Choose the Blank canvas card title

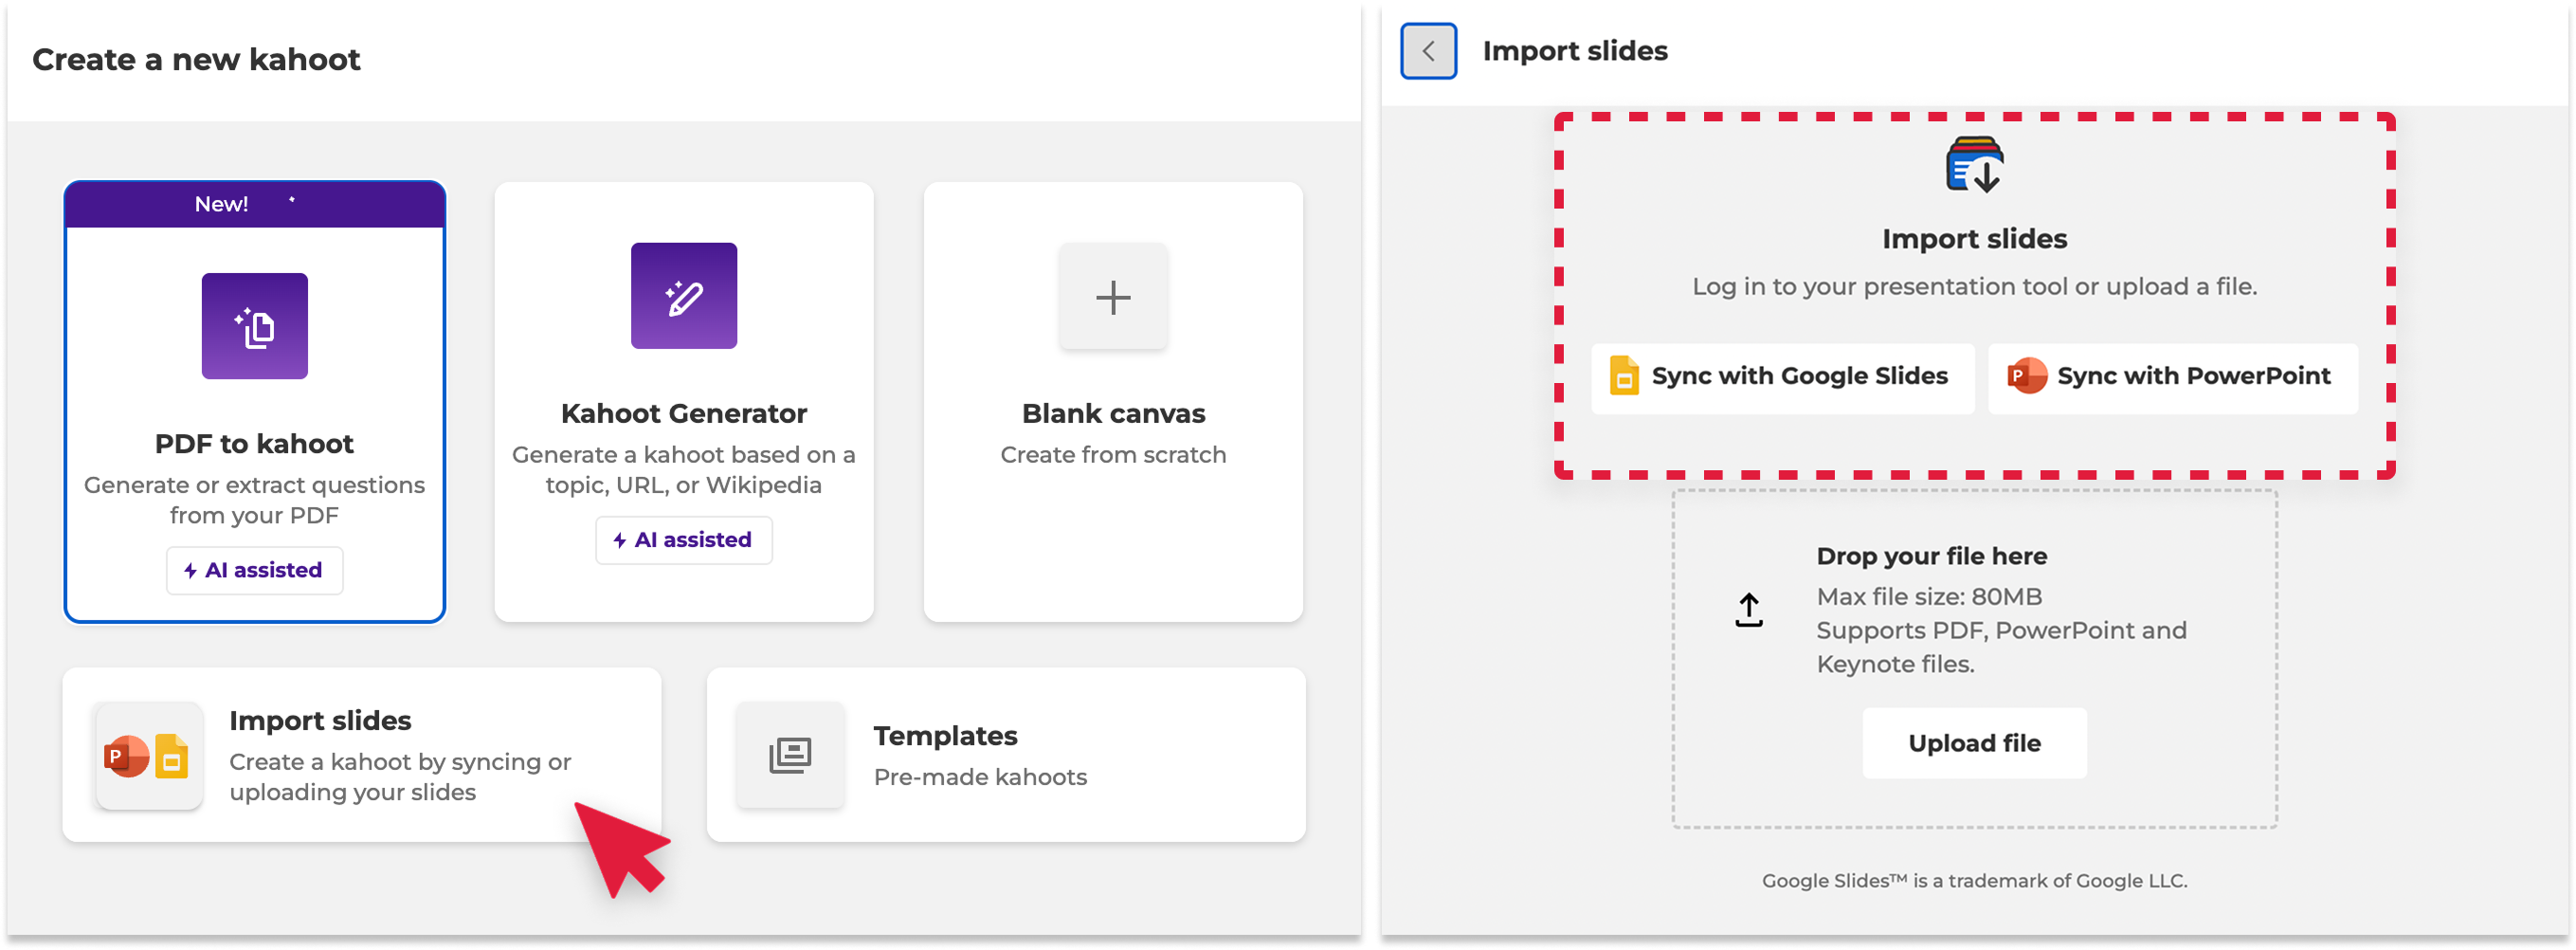[1112, 413]
